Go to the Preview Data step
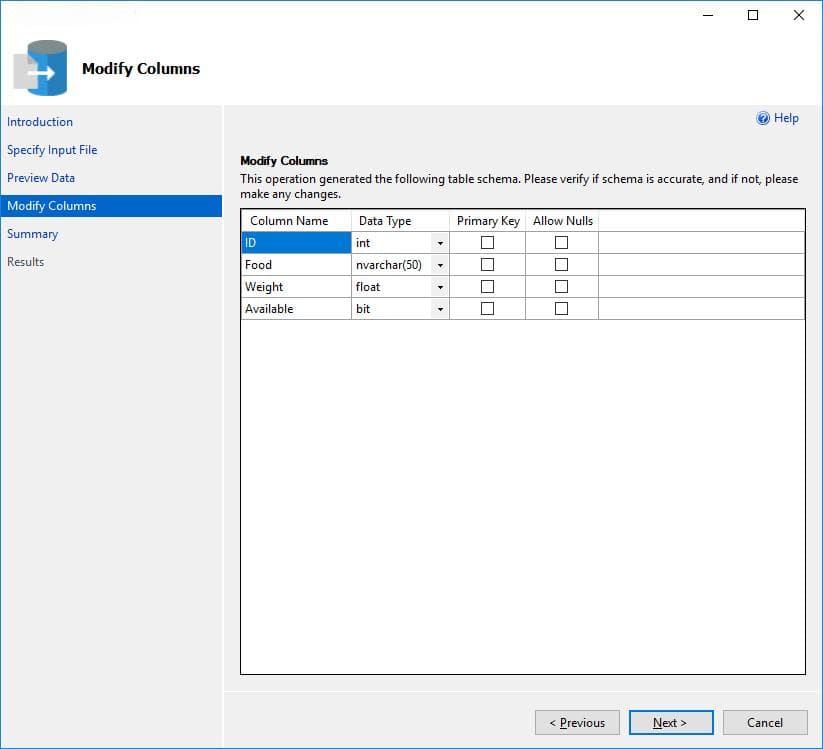The image size is (823, 749). pyautogui.click(x=41, y=178)
